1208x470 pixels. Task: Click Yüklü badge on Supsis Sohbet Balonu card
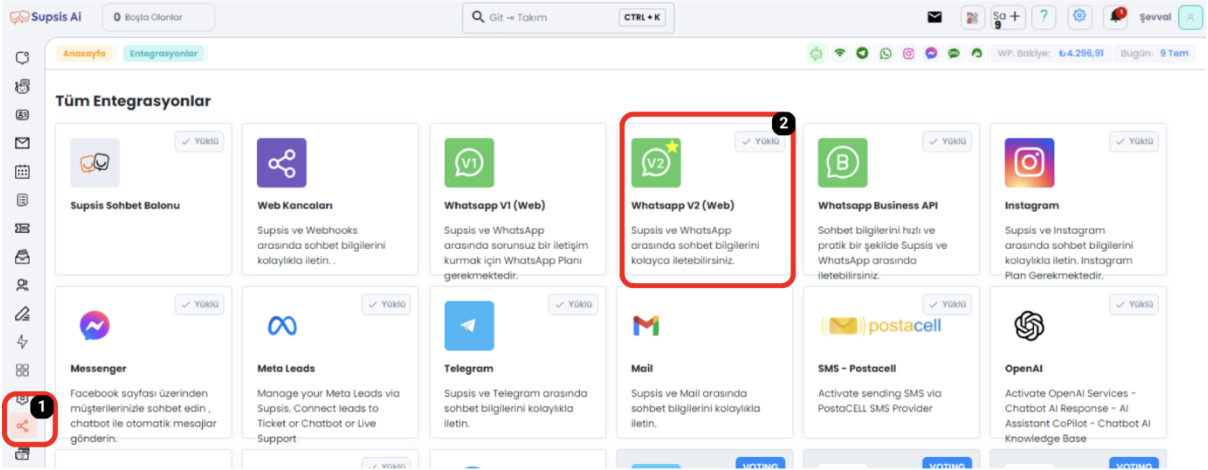tap(199, 142)
